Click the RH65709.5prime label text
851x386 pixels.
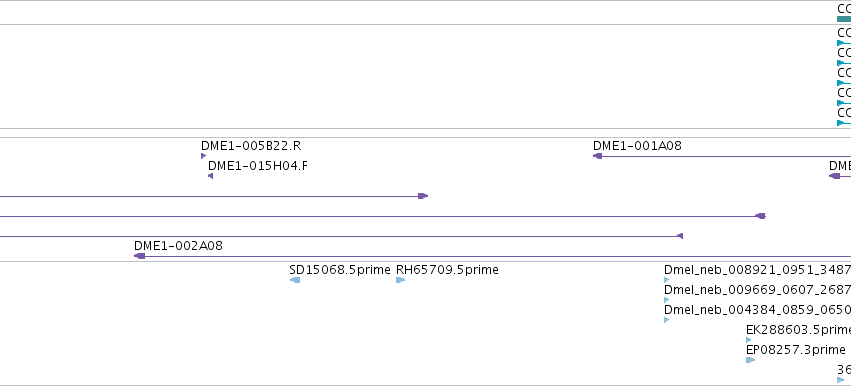(447, 270)
